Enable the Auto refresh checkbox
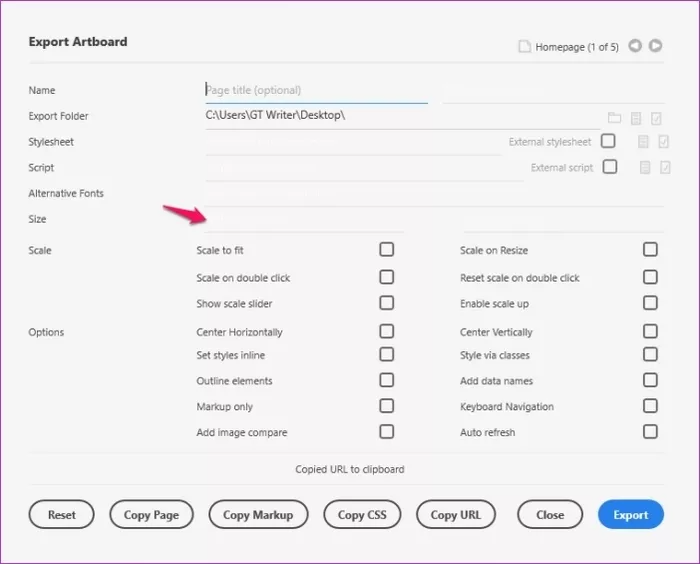Screen dimensions: 700x564 pos(650,432)
